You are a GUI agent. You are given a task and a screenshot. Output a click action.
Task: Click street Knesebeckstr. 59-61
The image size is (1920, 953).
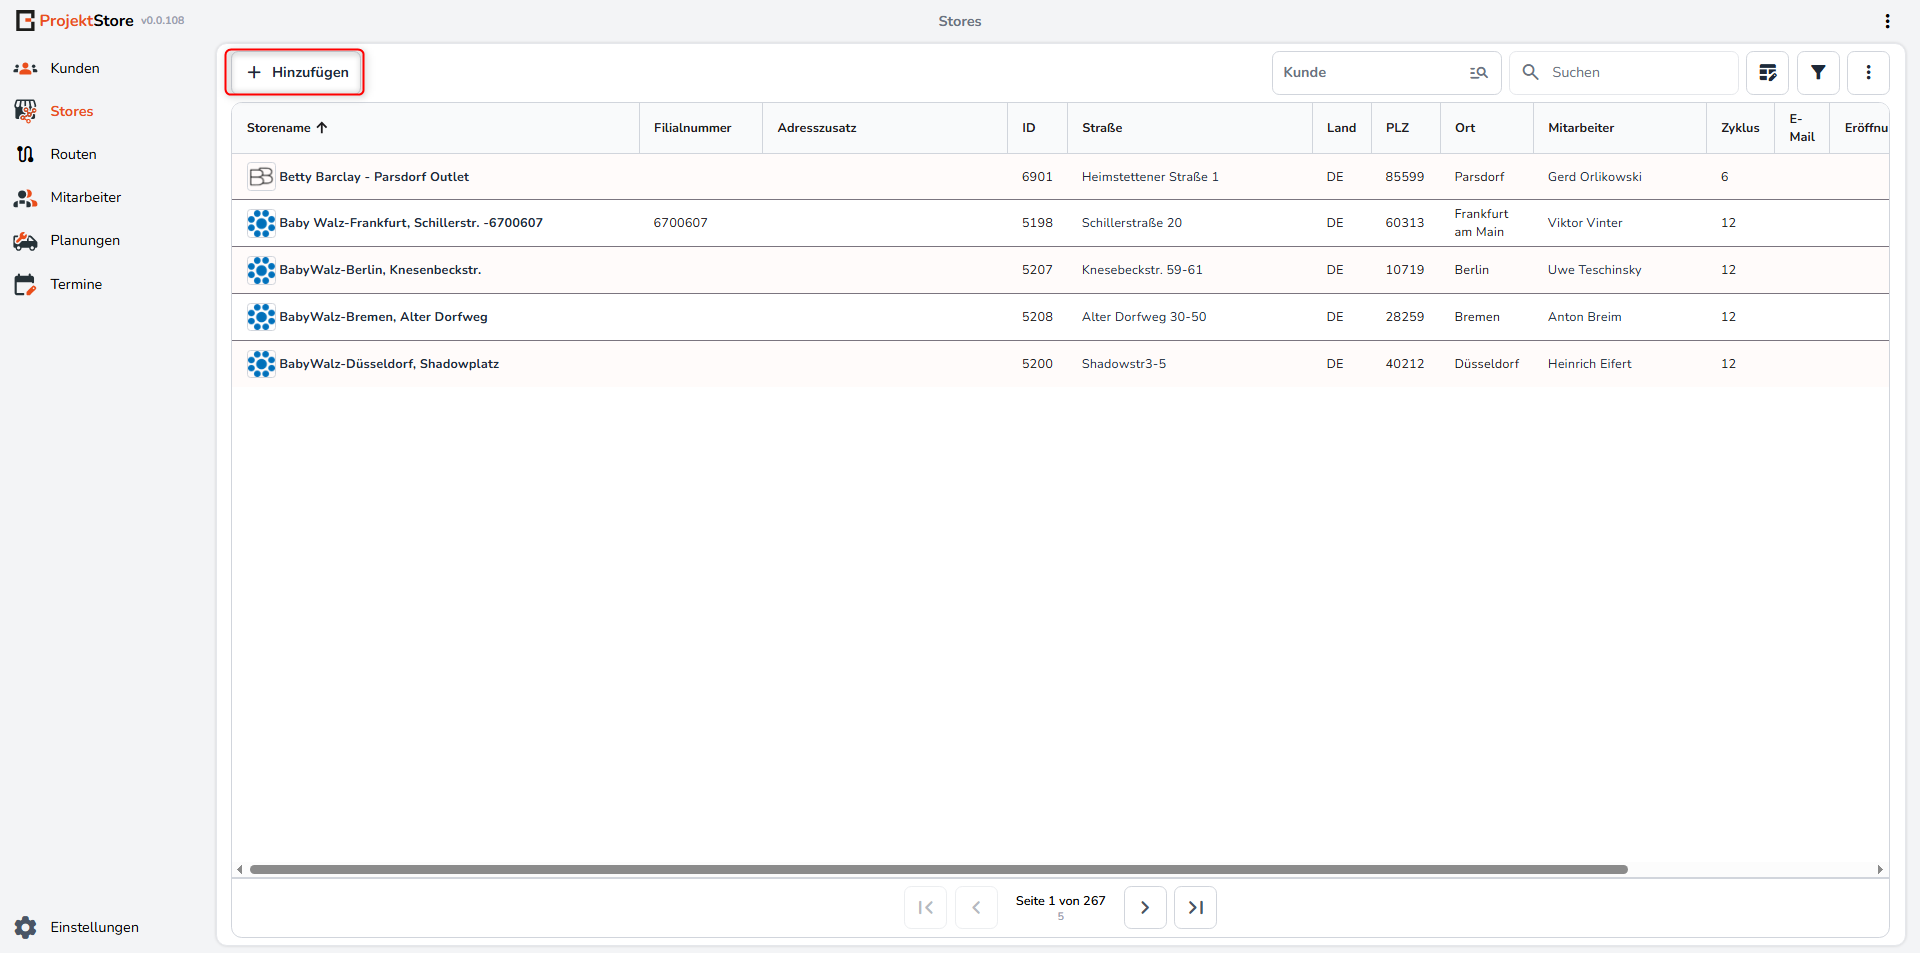(1142, 270)
